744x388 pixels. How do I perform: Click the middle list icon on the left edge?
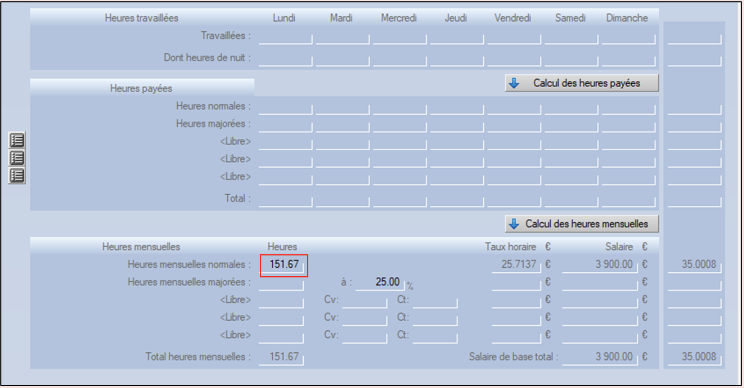[x=17, y=158]
